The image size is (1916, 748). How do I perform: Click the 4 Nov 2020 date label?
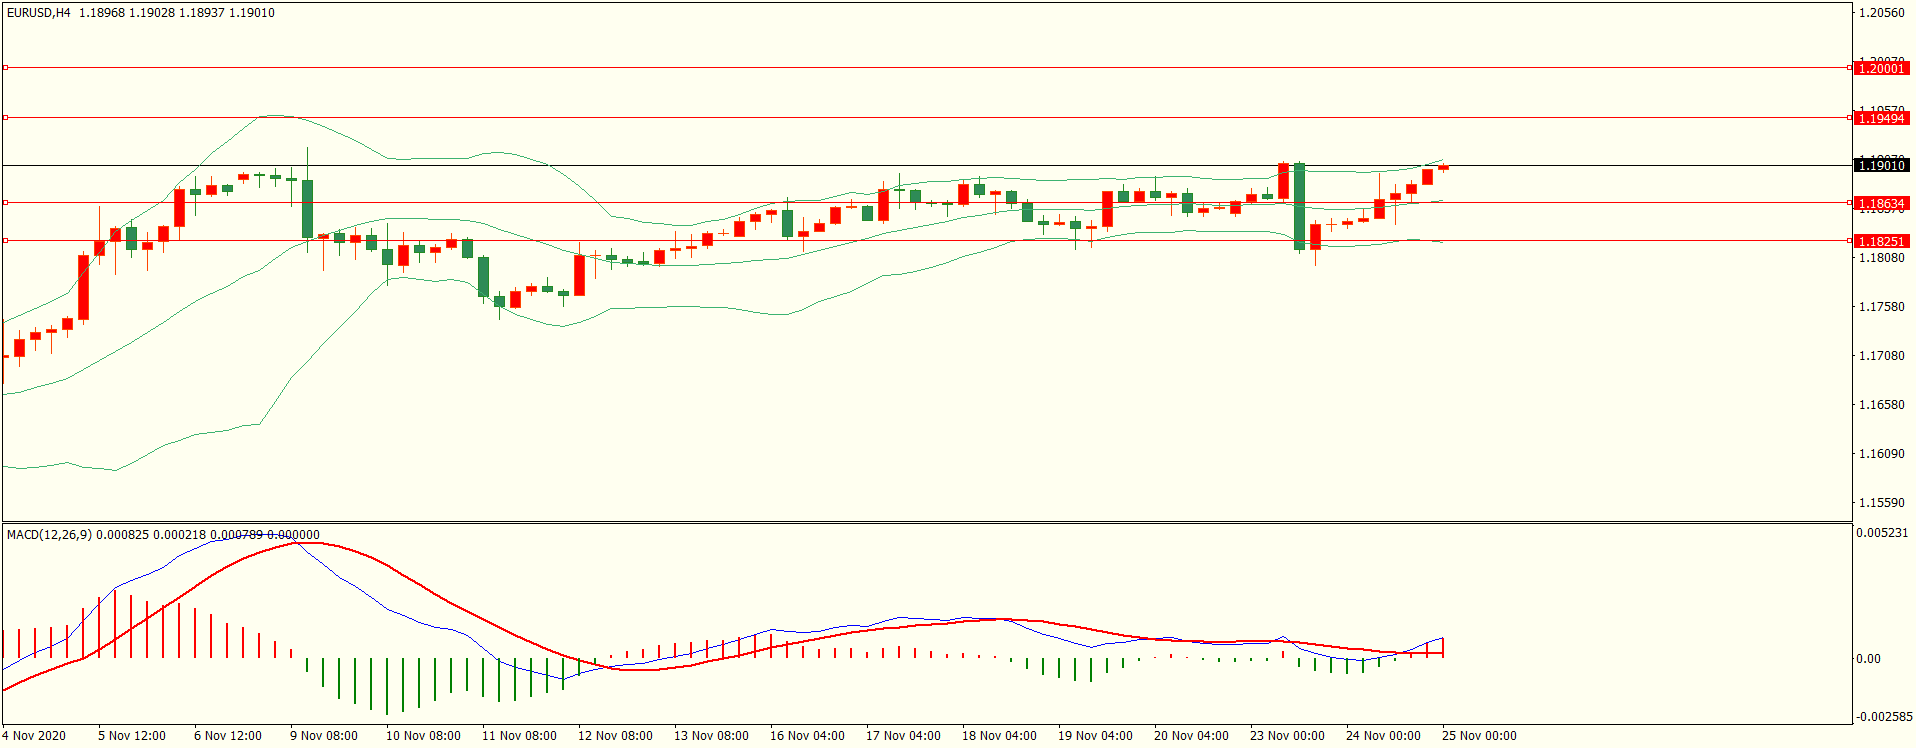click(x=34, y=736)
